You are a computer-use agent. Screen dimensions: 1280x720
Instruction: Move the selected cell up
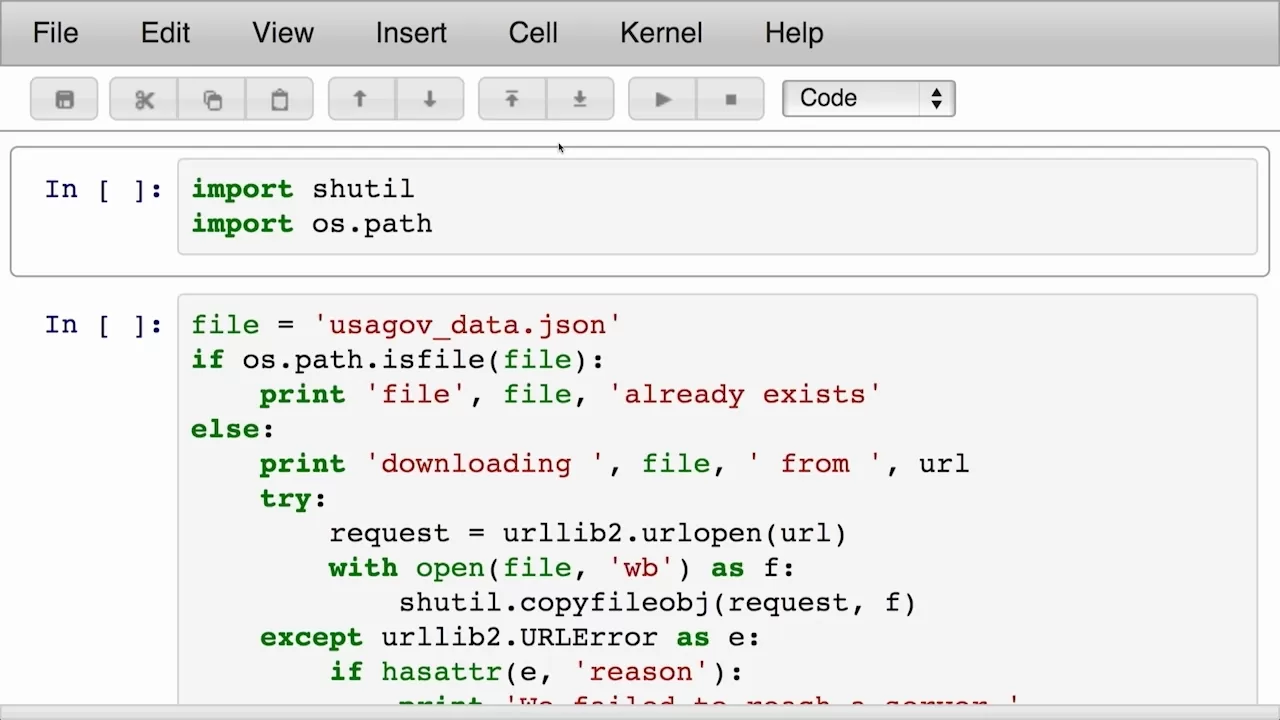pyautogui.click(x=361, y=99)
